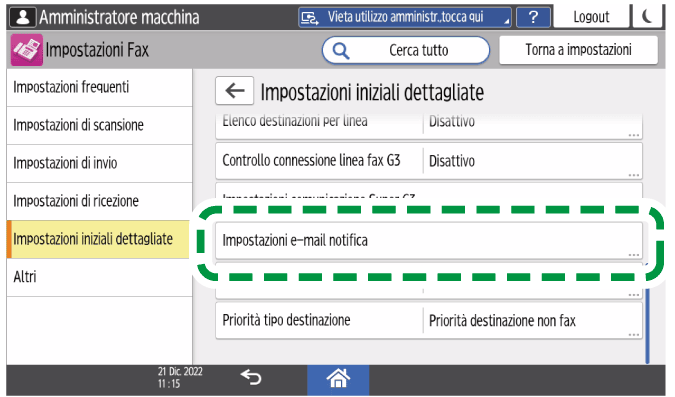Open Priorità tipo destinazione setting
Image resolution: width=675 pixels, height=397 pixels.
pyautogui.click(x=429, y=320)
